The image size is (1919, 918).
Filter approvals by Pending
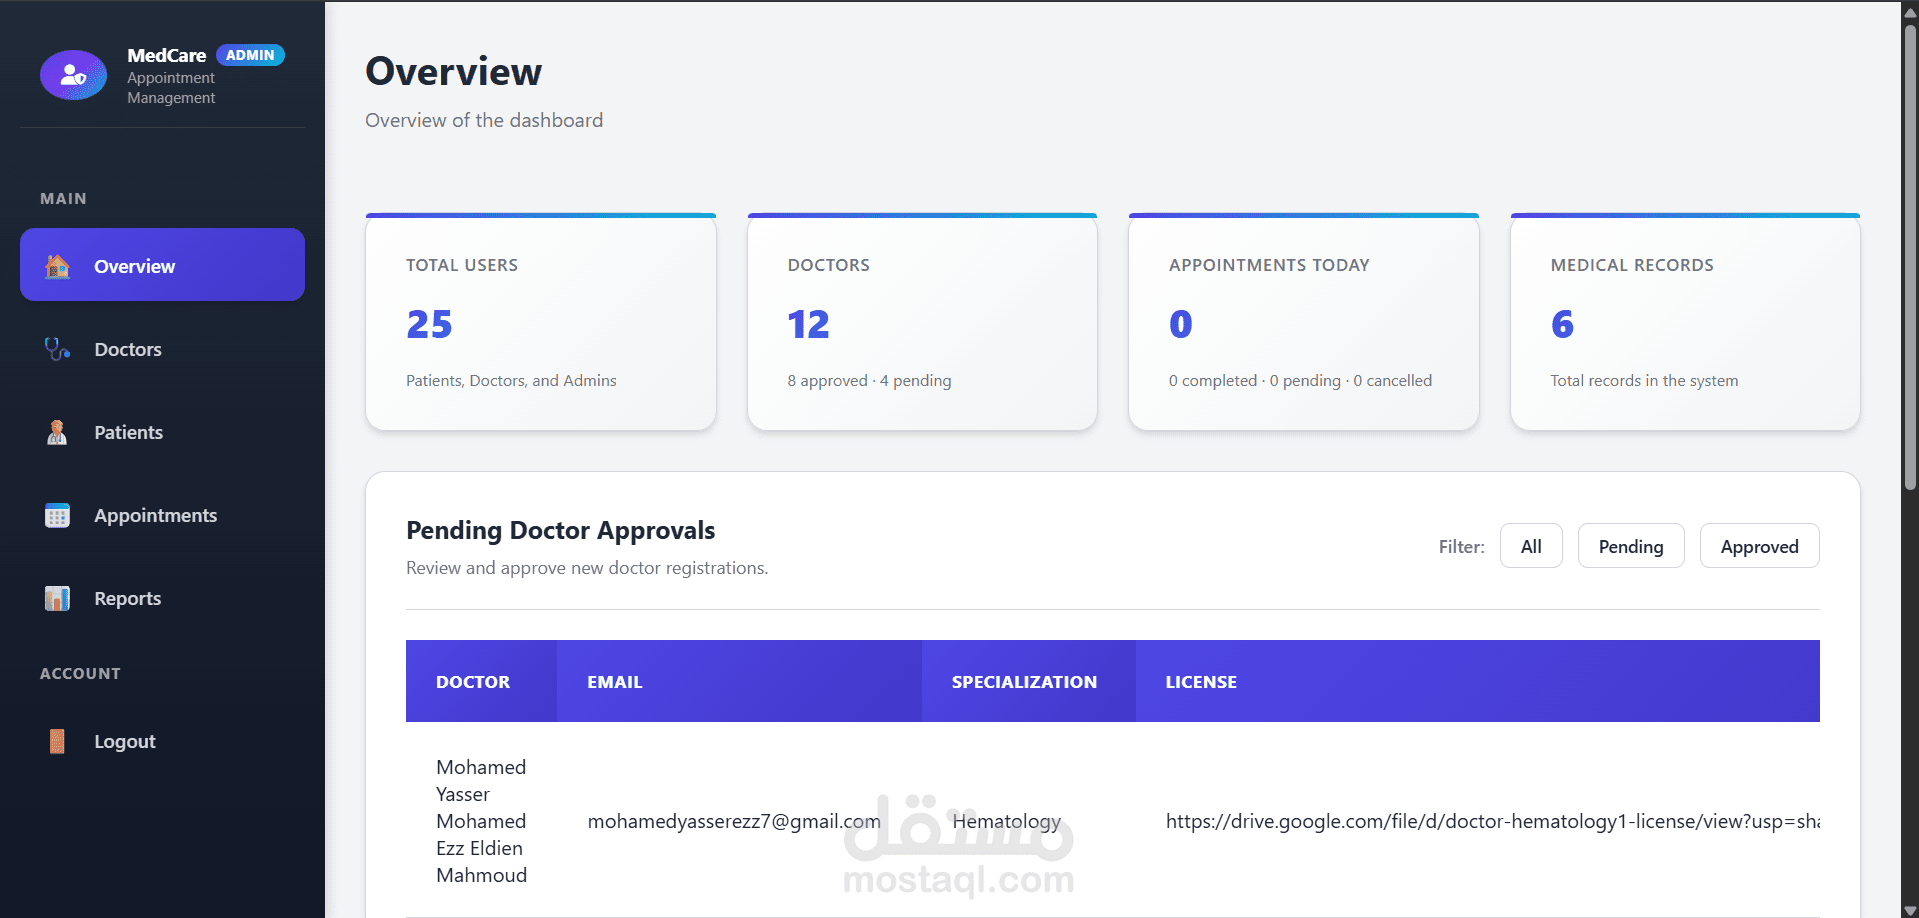point(1630,546)
